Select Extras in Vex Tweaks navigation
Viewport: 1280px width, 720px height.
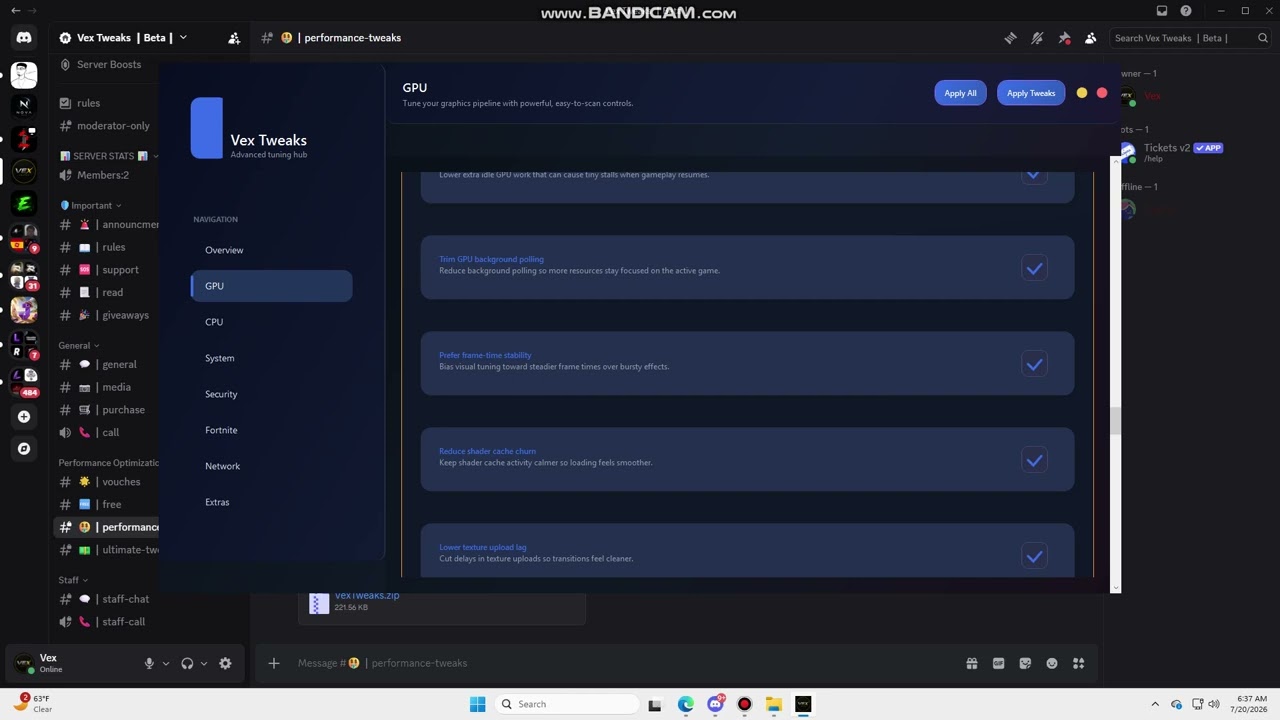tap(271, 502)
